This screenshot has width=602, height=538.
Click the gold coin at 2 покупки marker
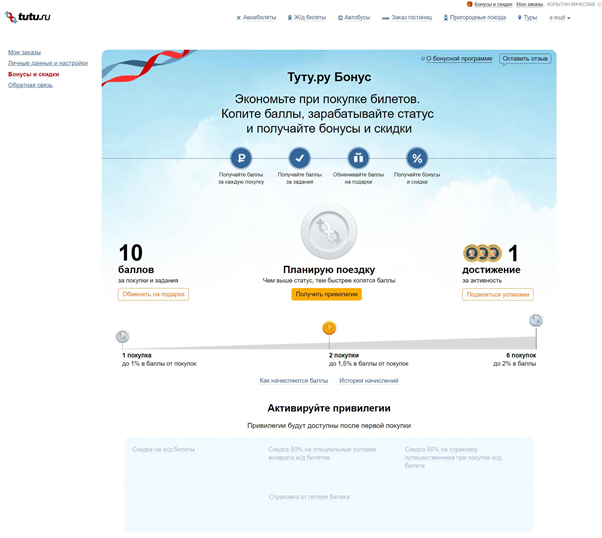click(x=329, y=328)
